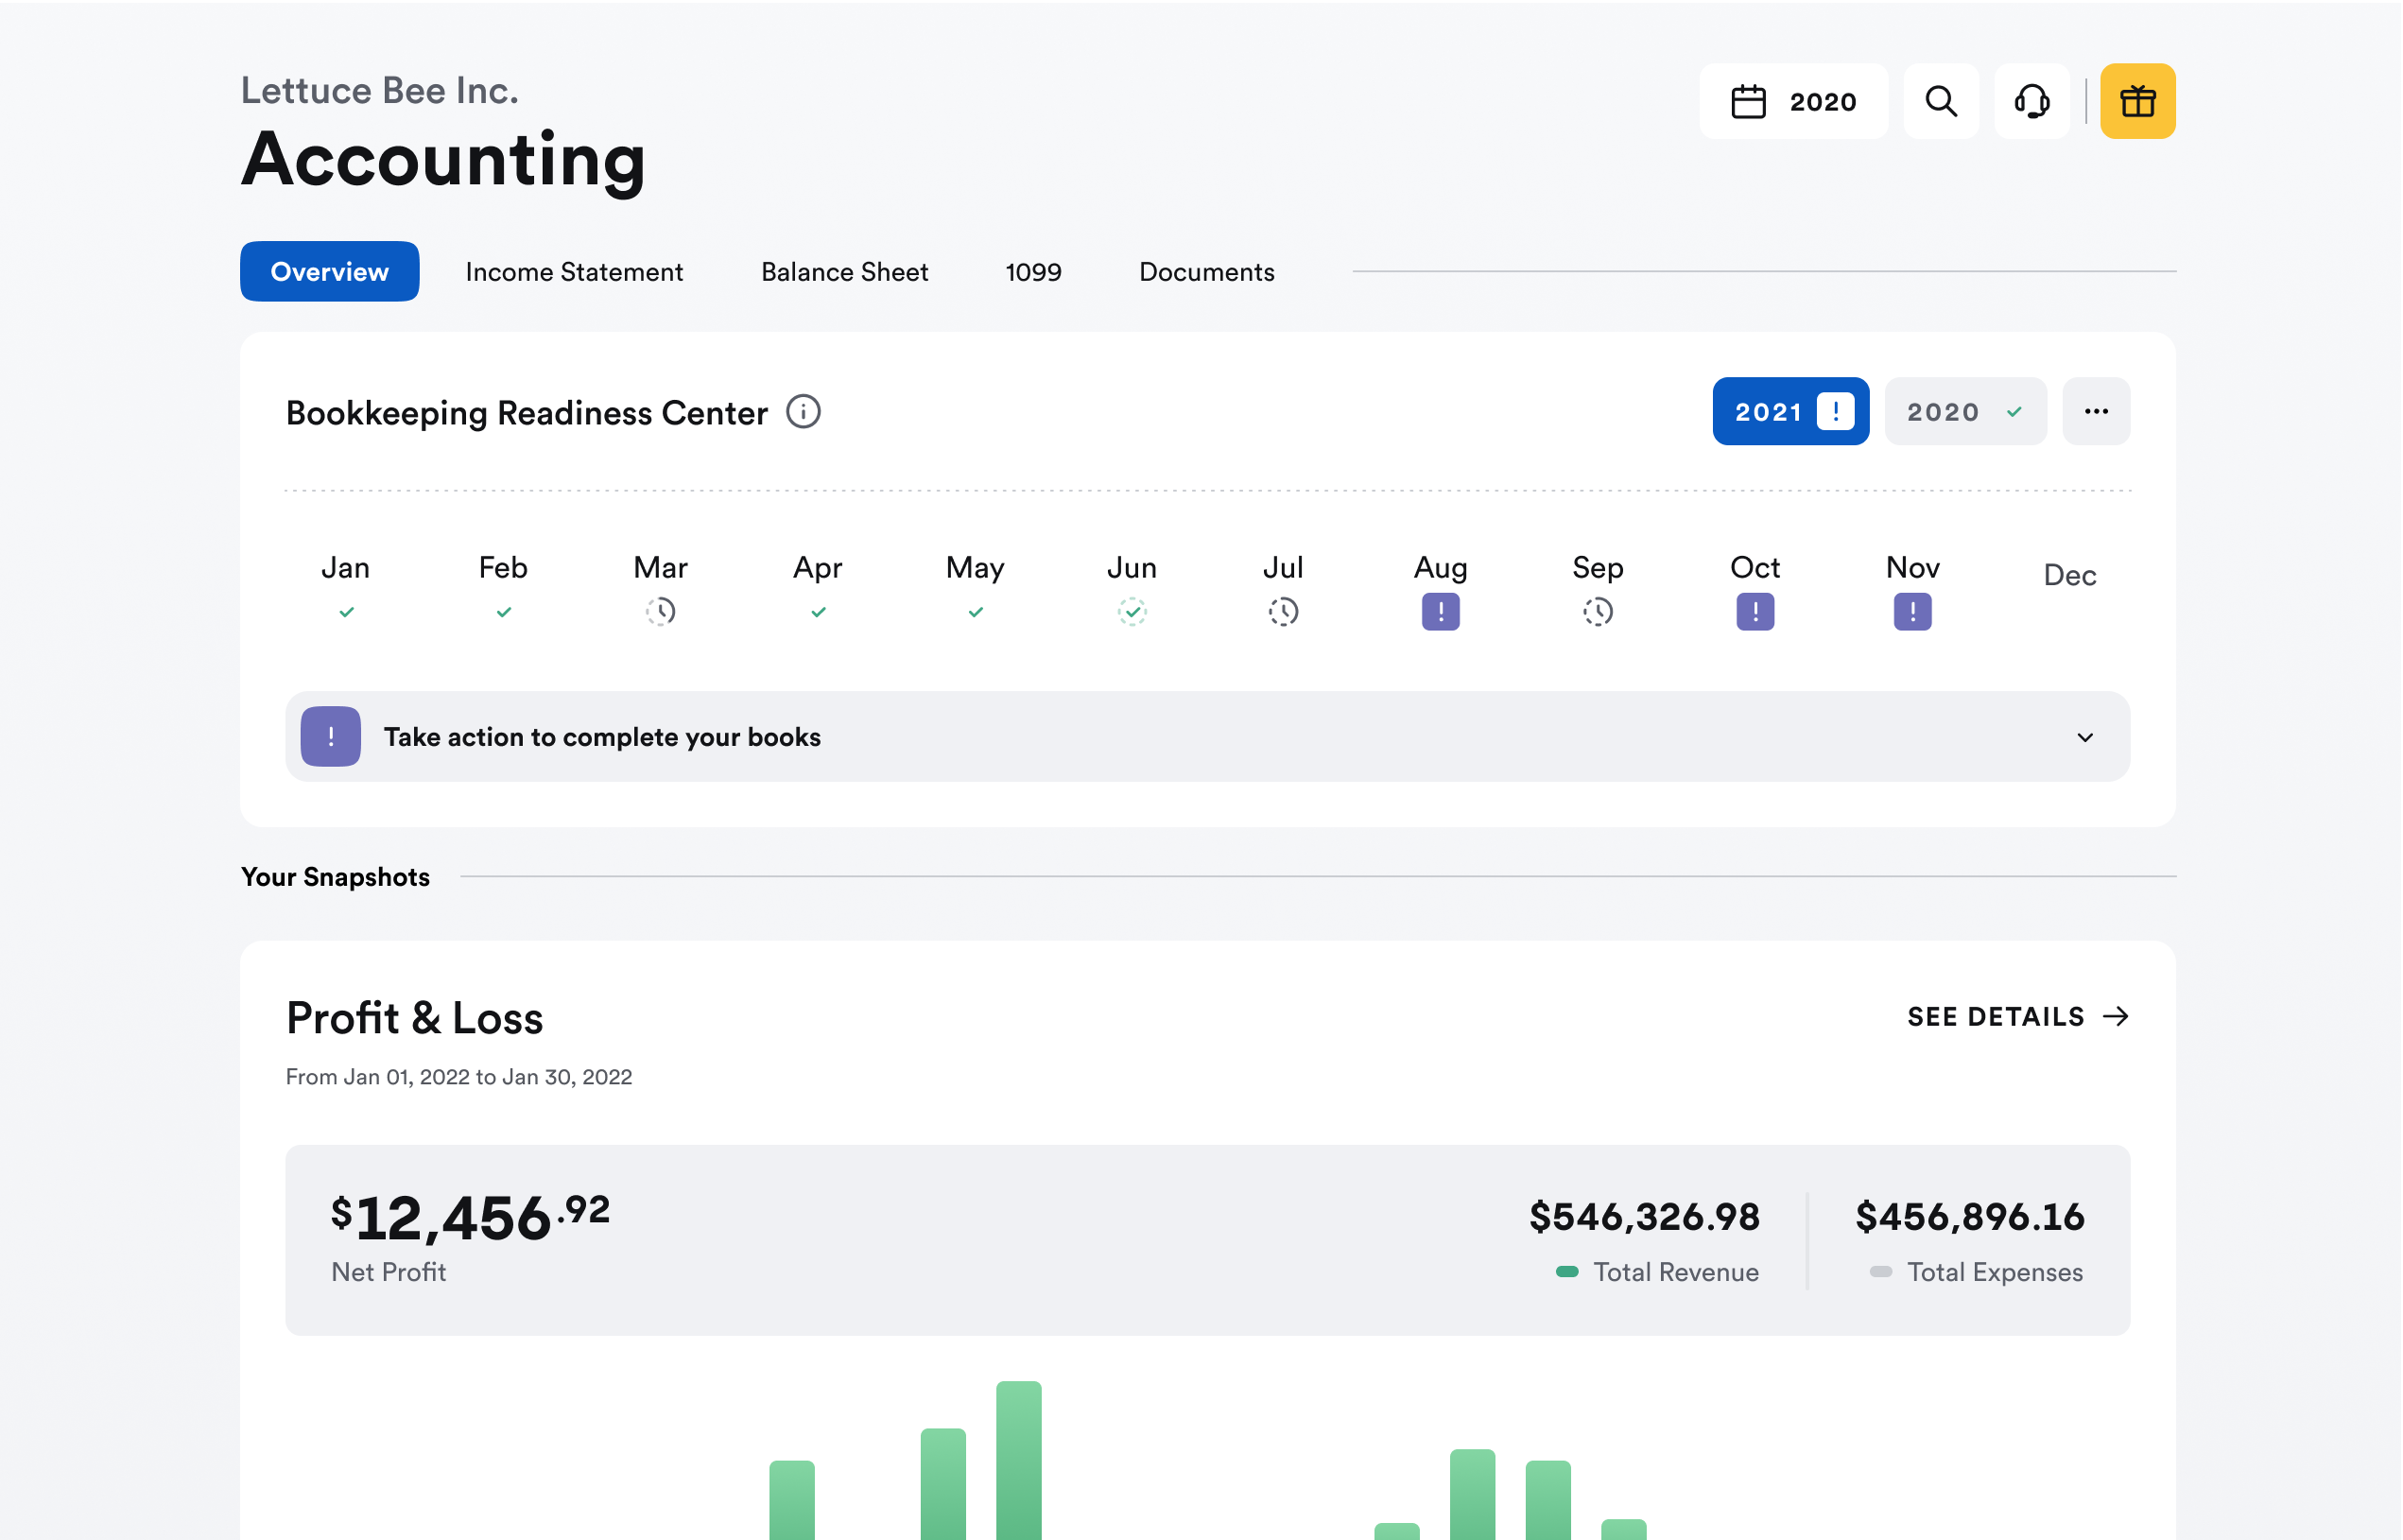Switch readiness center to 2020

pos(1964,411)
